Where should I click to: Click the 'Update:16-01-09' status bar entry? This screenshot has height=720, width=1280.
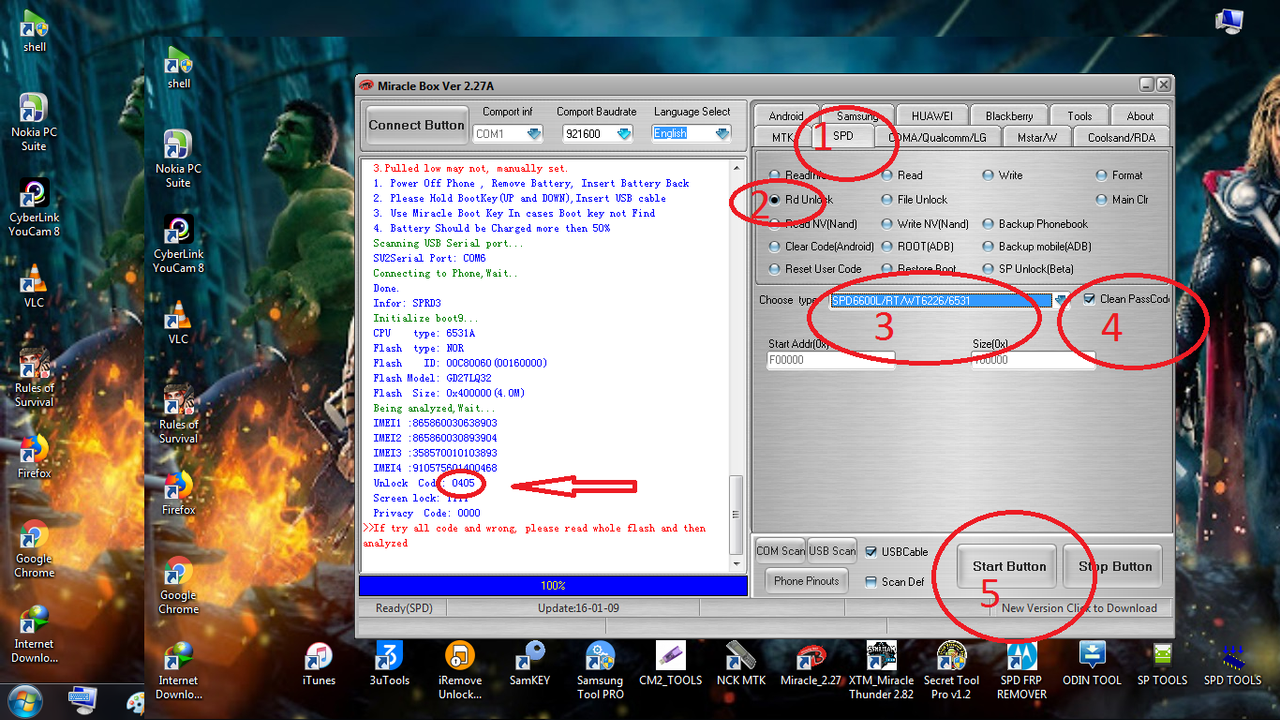(578, 608)
